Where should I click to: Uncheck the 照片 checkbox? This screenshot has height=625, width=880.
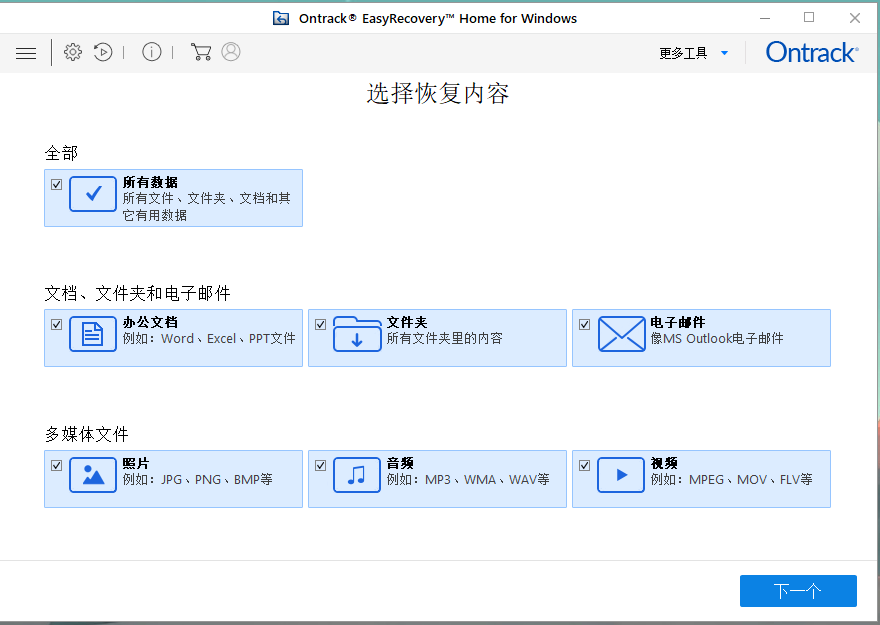56,465
